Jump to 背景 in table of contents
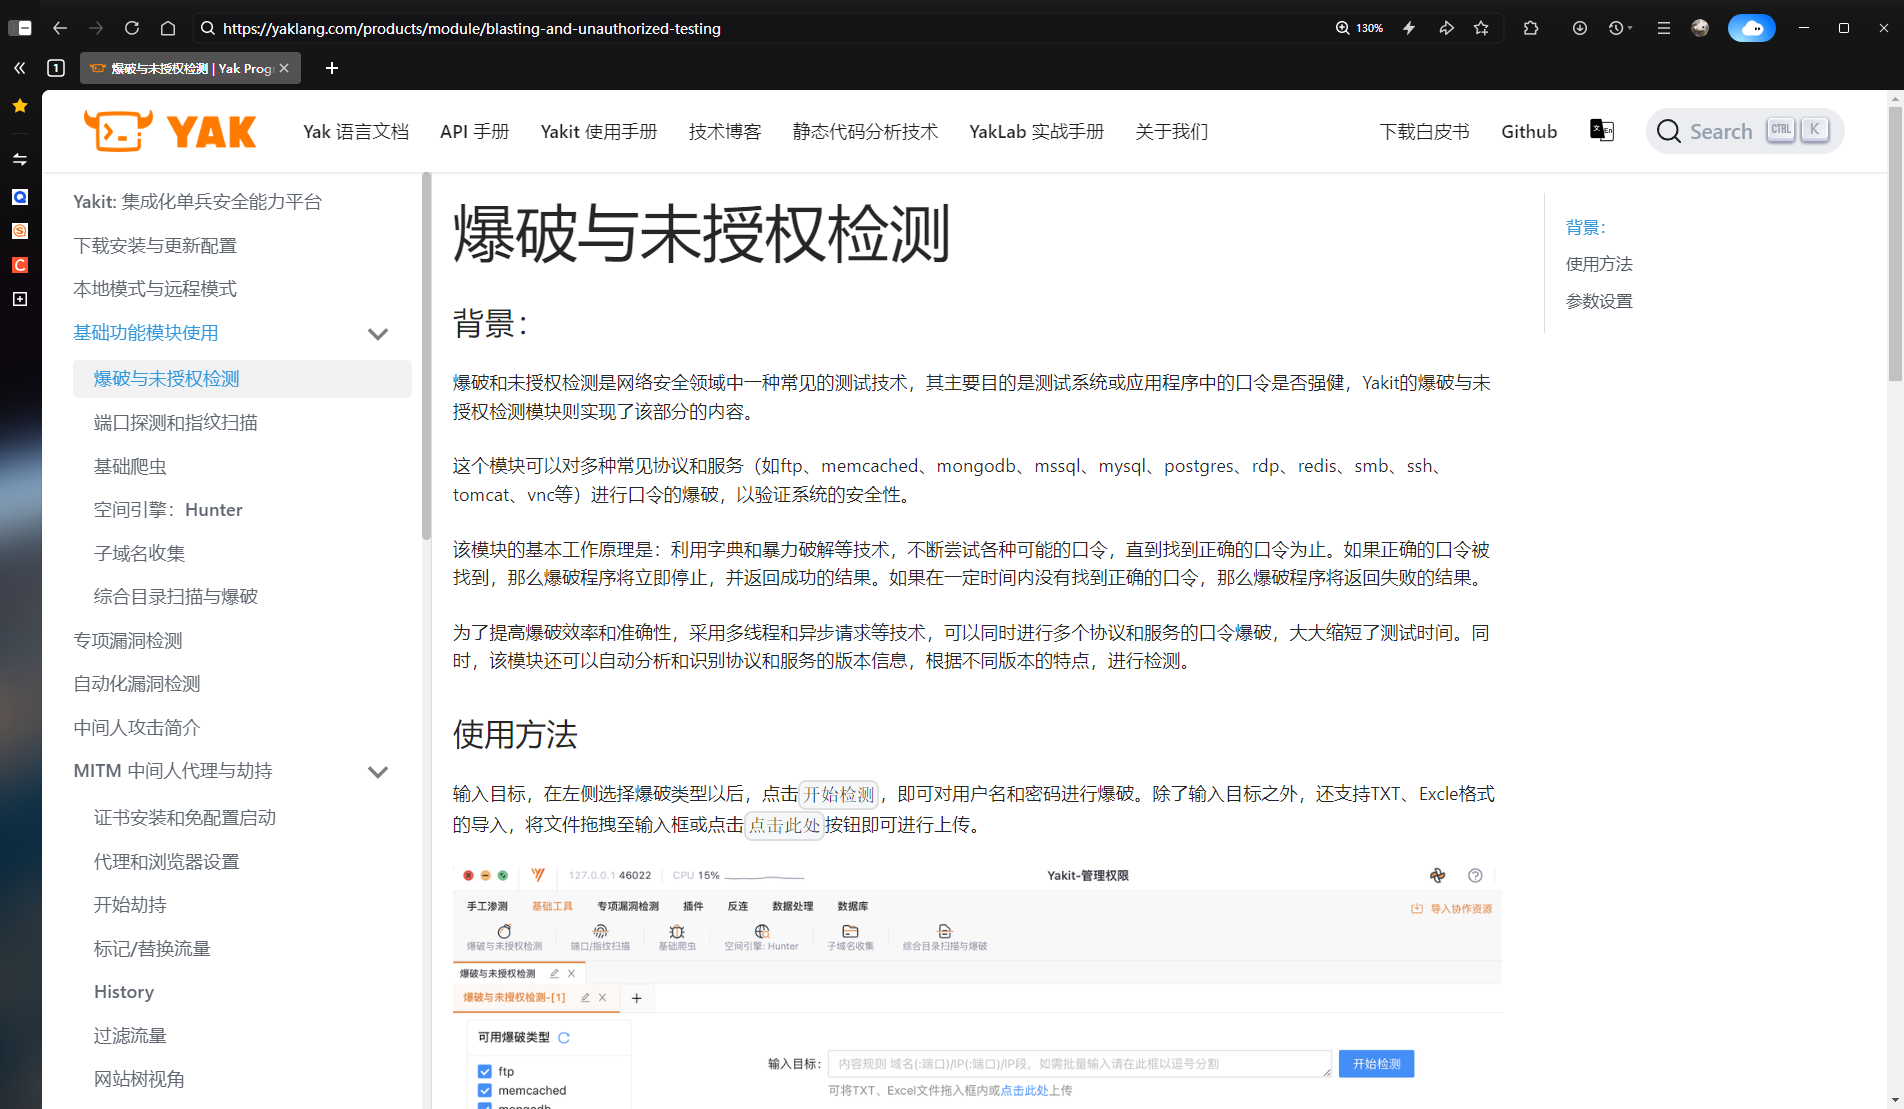Viewport: 1904px width, 1109px height. coord(1585,228)
